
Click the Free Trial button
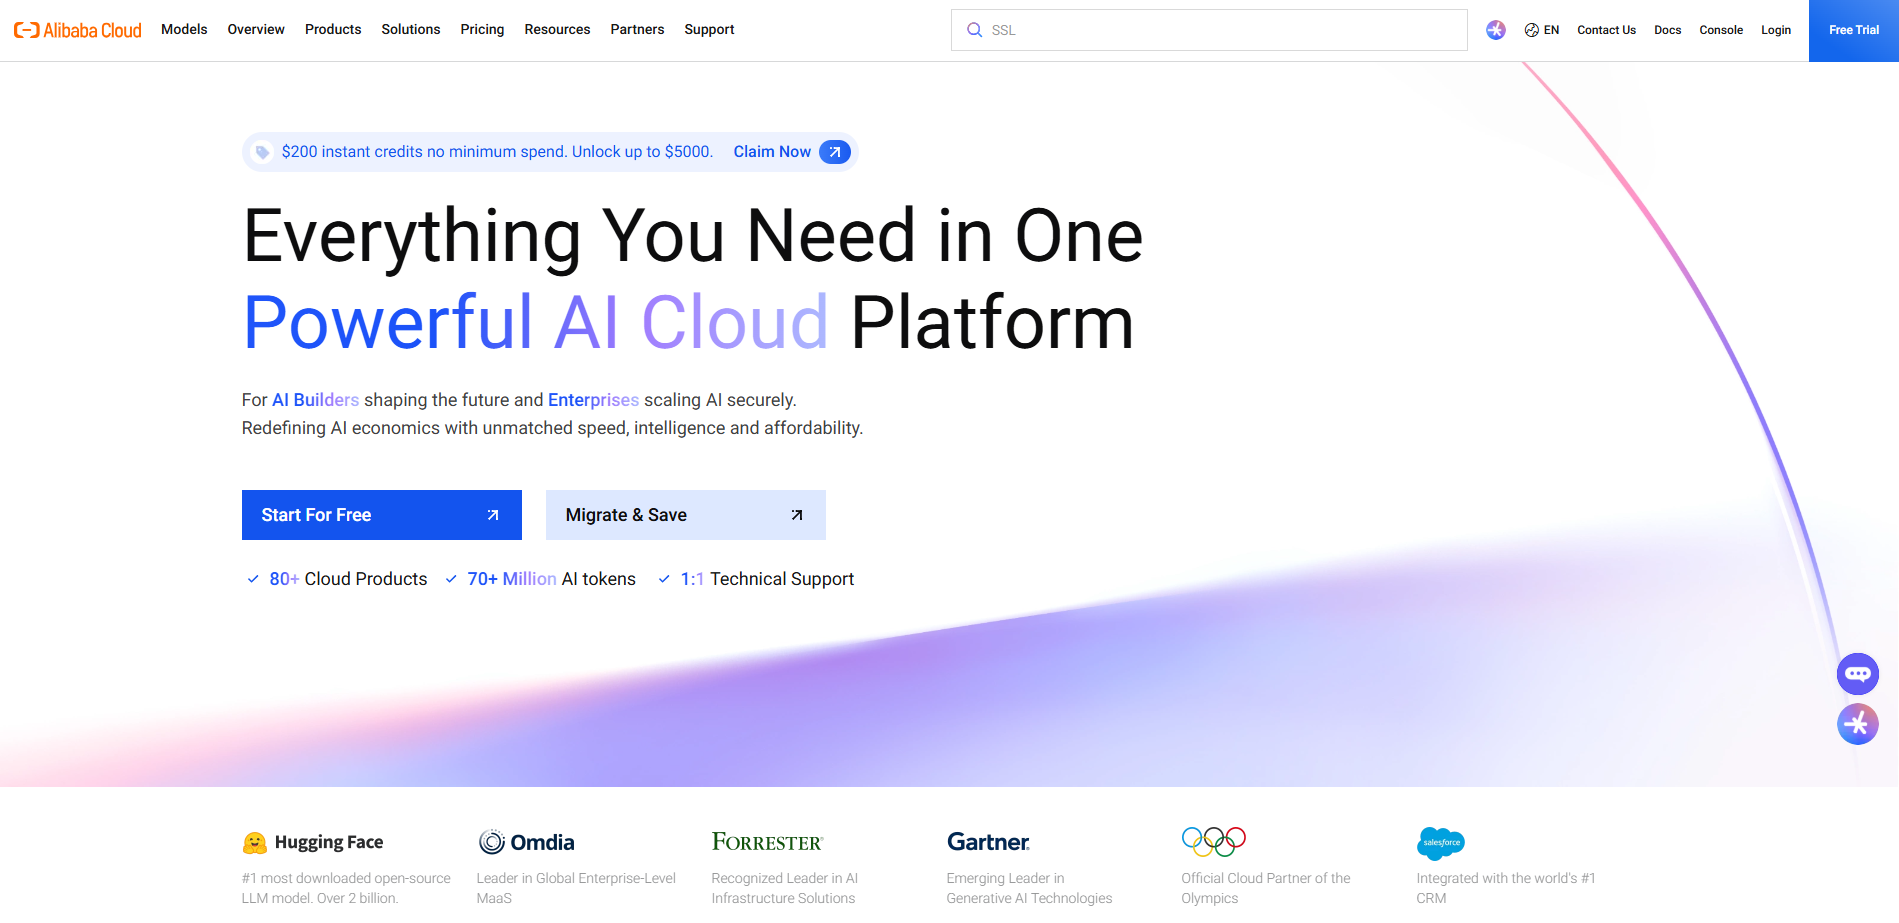pos(1854,31)
